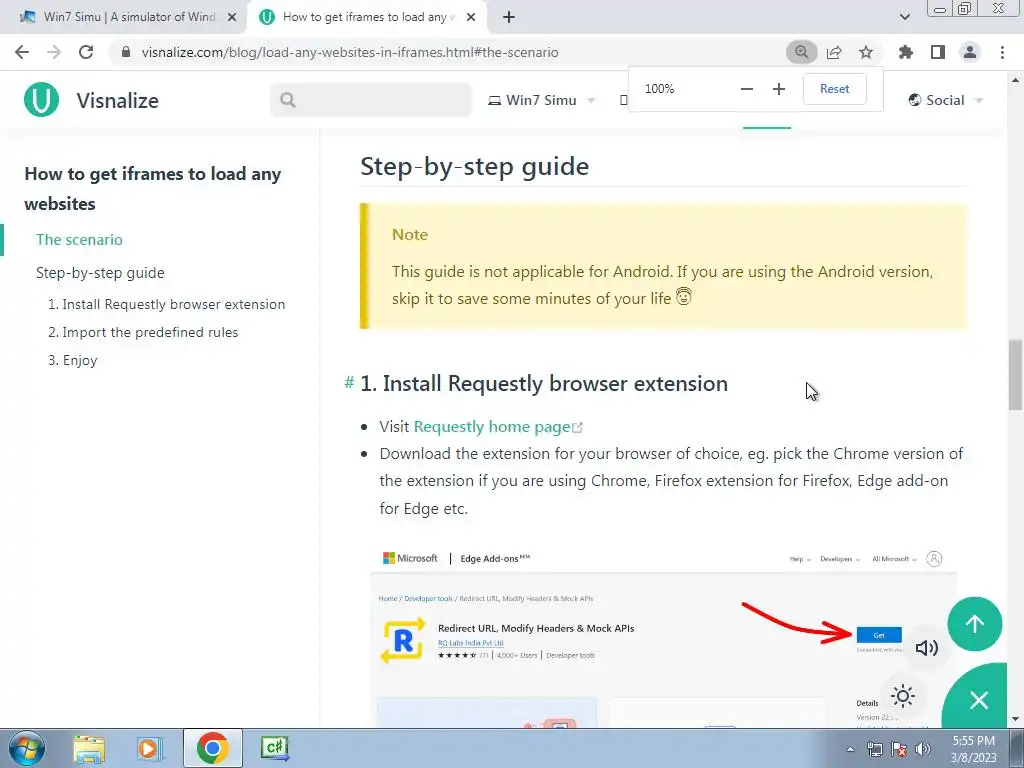
Task: Click the green back-to-top arrow button
Action: [x=974, y=624]
